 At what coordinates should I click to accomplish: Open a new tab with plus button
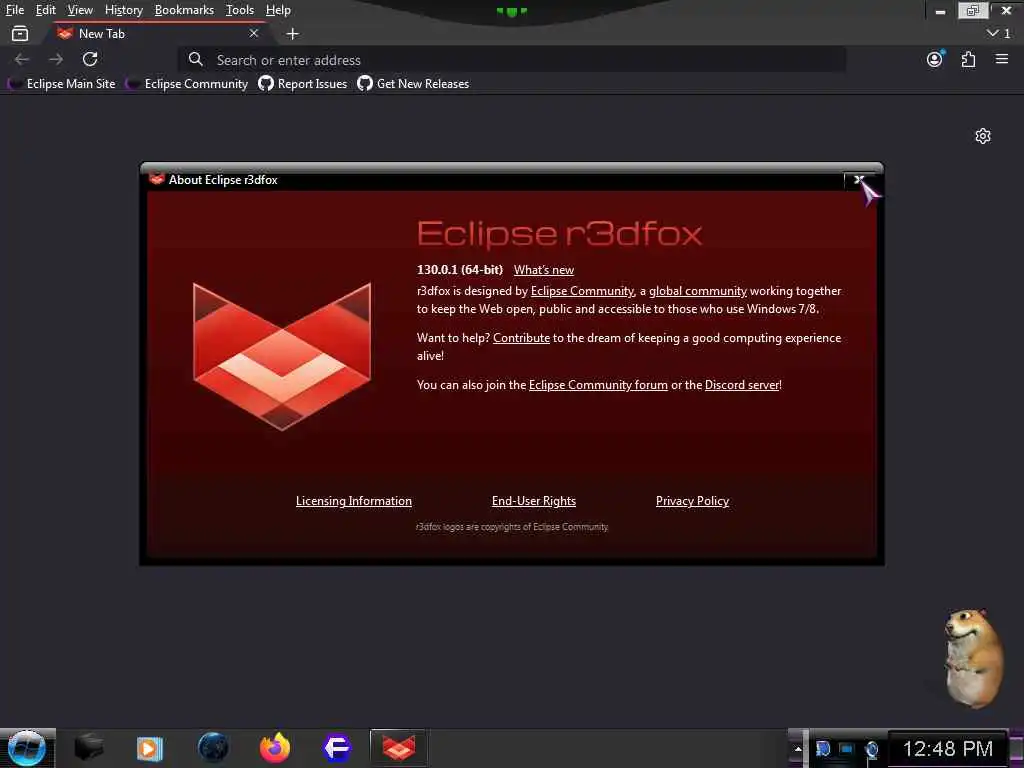pyautogui.click(x=293, y=33)
